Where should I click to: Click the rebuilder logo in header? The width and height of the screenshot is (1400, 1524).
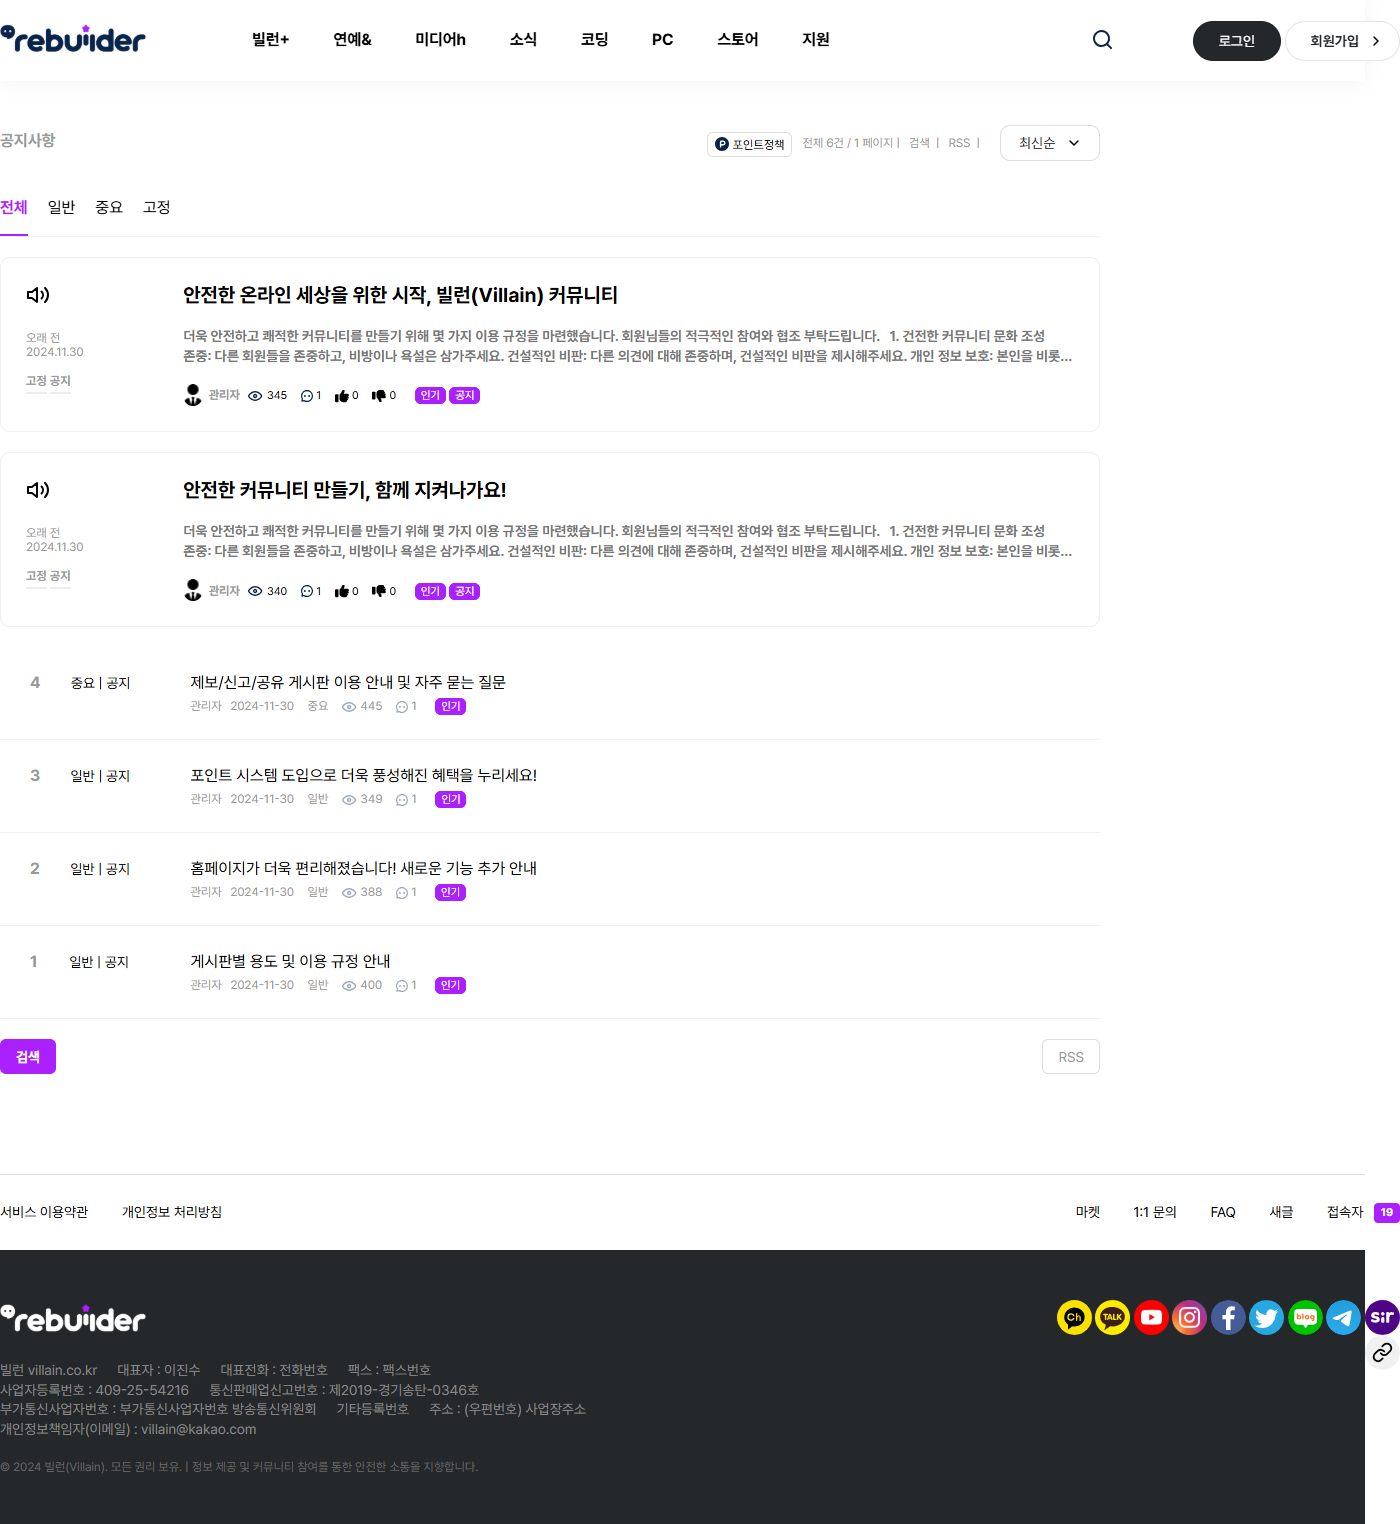(x=73, y=40)
